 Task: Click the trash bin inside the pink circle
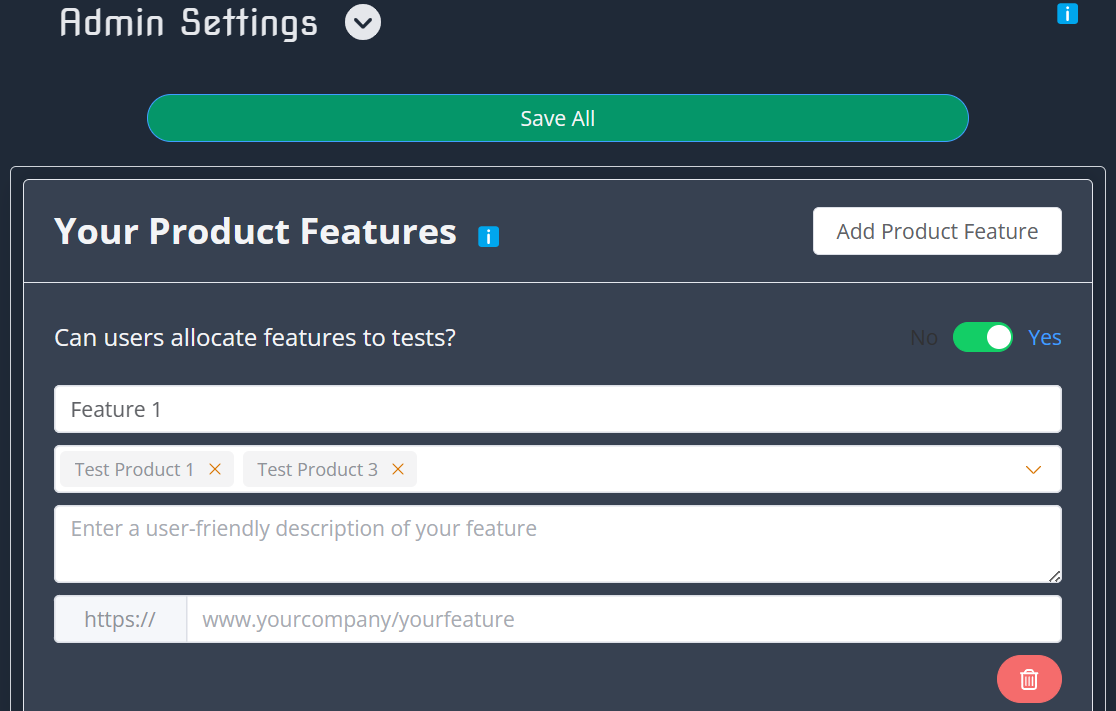click(1029, 678)
